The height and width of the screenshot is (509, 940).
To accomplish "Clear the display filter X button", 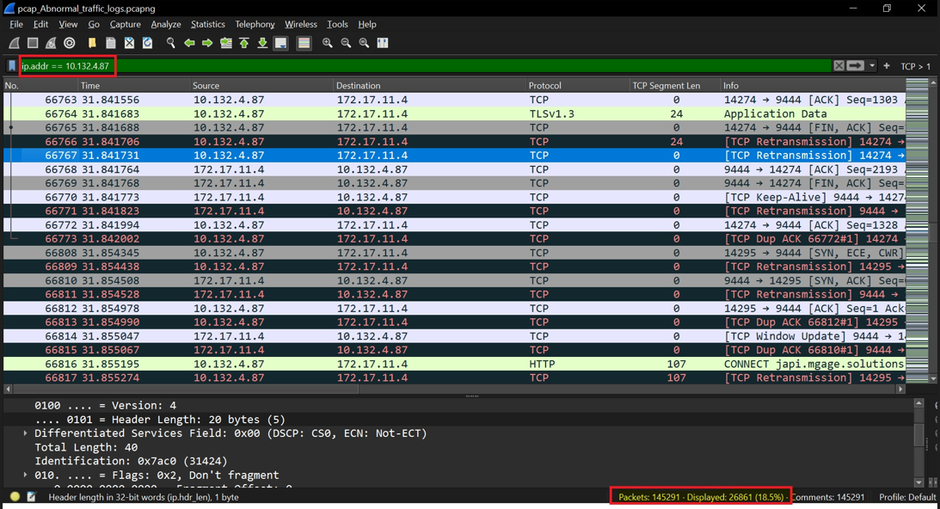I will [x=839, y=66].
